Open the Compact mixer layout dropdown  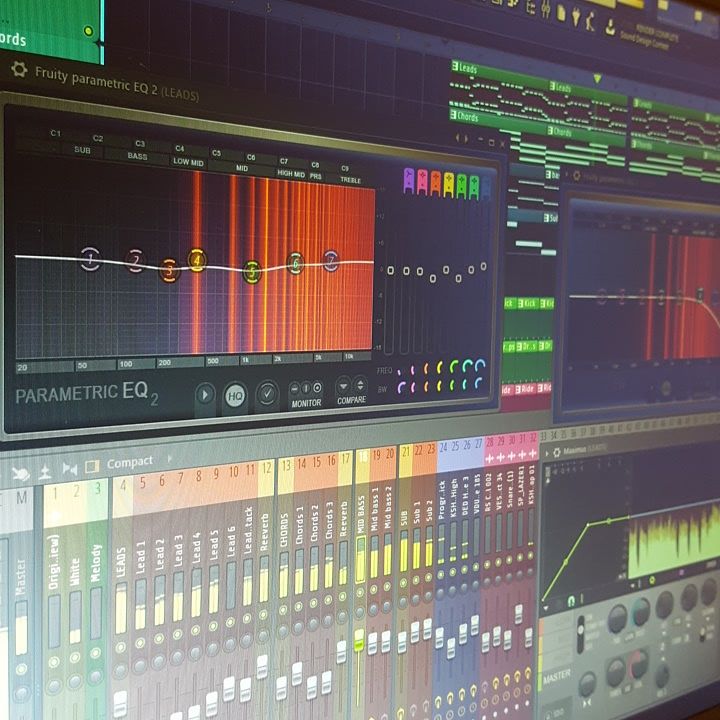[129, 462]
